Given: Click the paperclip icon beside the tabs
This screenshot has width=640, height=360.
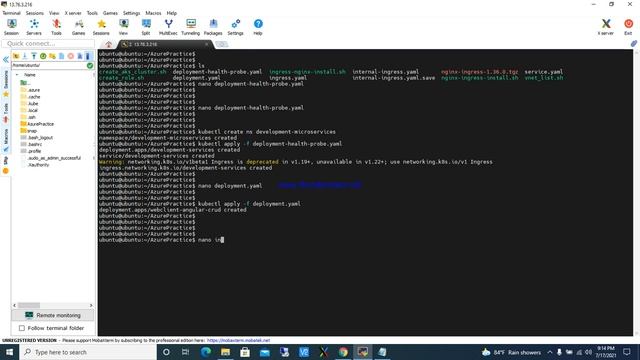Looking at the screenshot, I should click(633, 44).
